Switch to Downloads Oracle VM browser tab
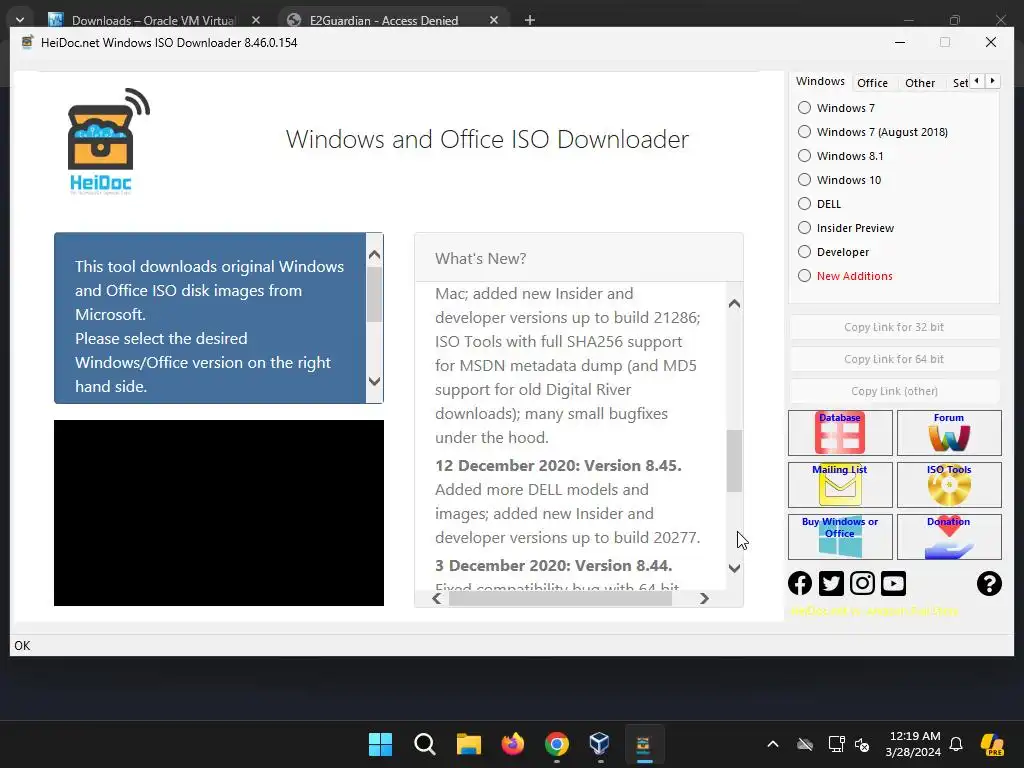1024x768 pixels. [x=154, y=20]
